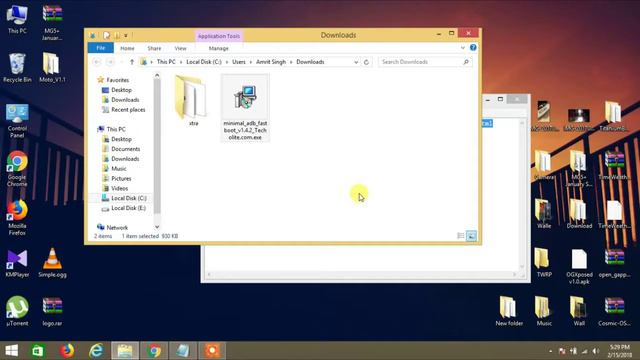The height and width of the screenshot is (360, 640).
Task: Open the xtra folder in Downloads
Action: point(191,101)
